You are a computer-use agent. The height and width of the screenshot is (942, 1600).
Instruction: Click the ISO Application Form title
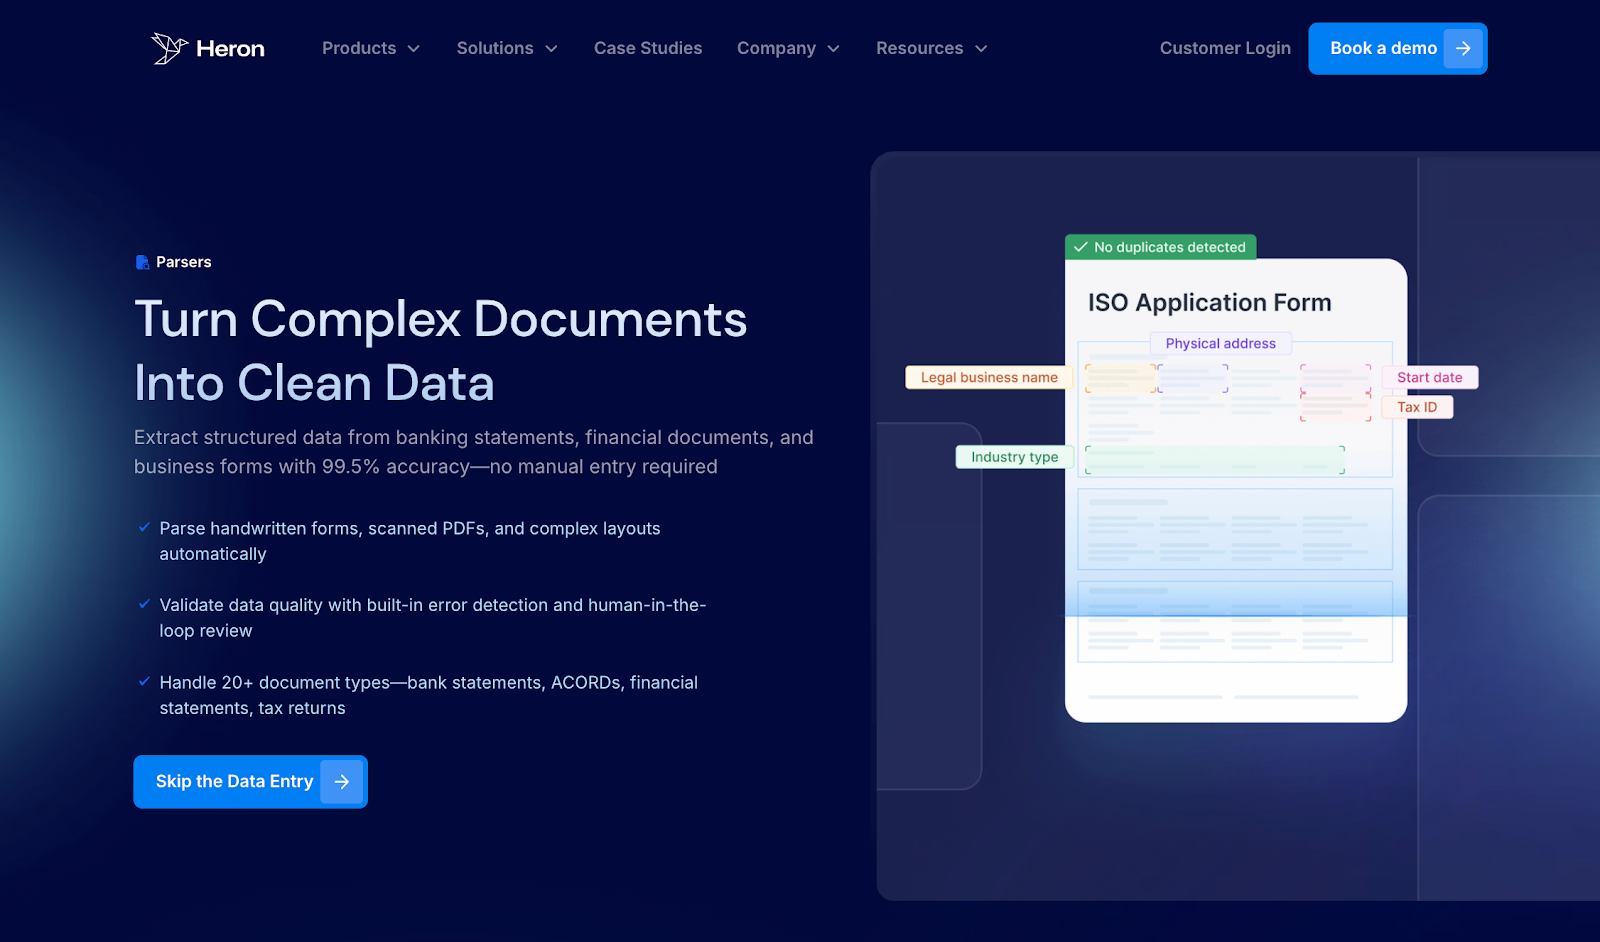pyautogui.click(x=1210, y=303)
